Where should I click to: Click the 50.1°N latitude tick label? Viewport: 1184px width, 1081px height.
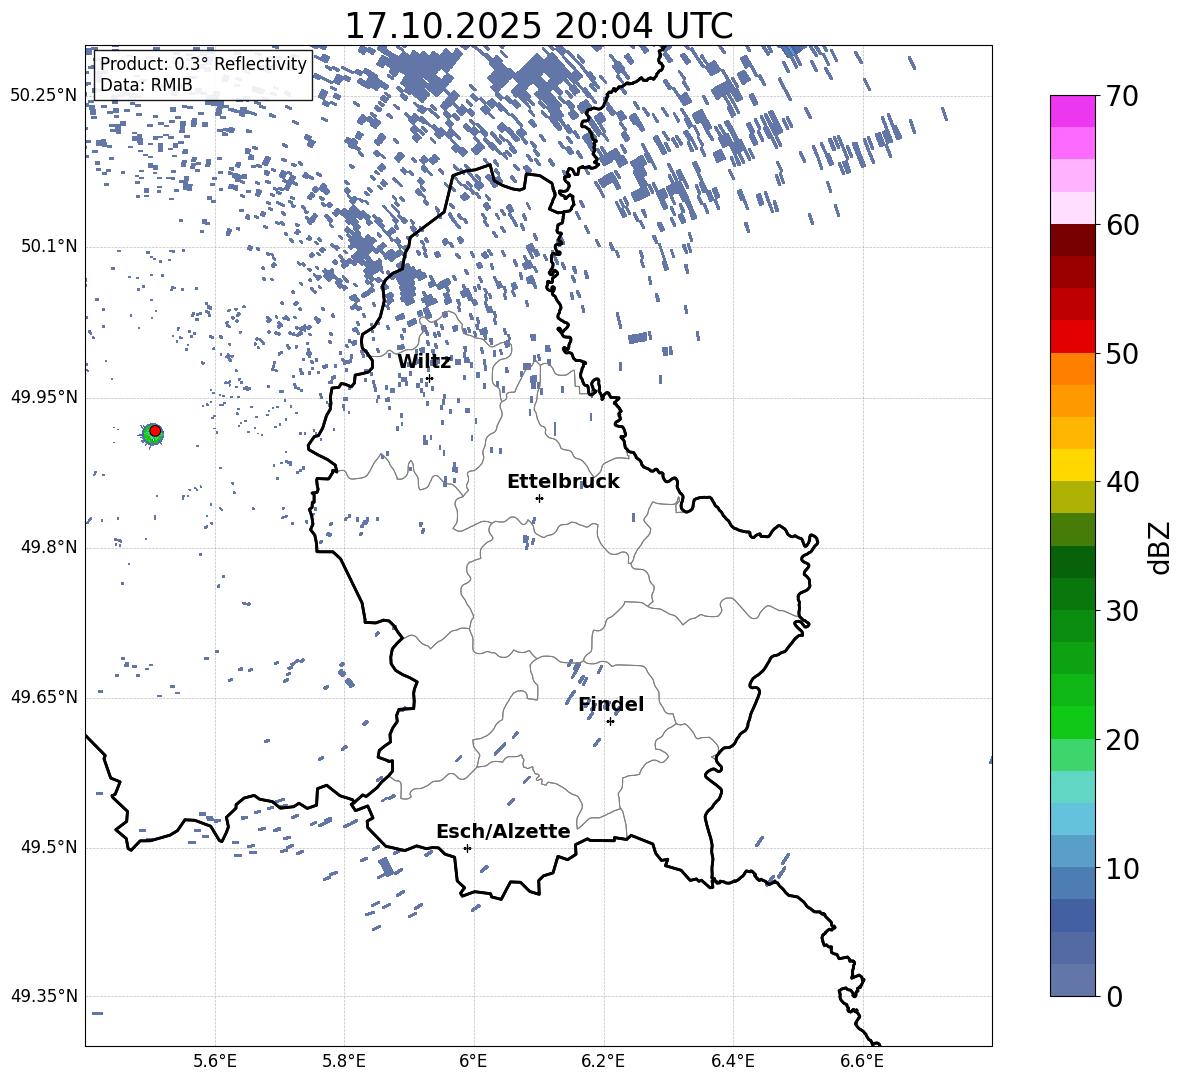click(x=49, y=246)
